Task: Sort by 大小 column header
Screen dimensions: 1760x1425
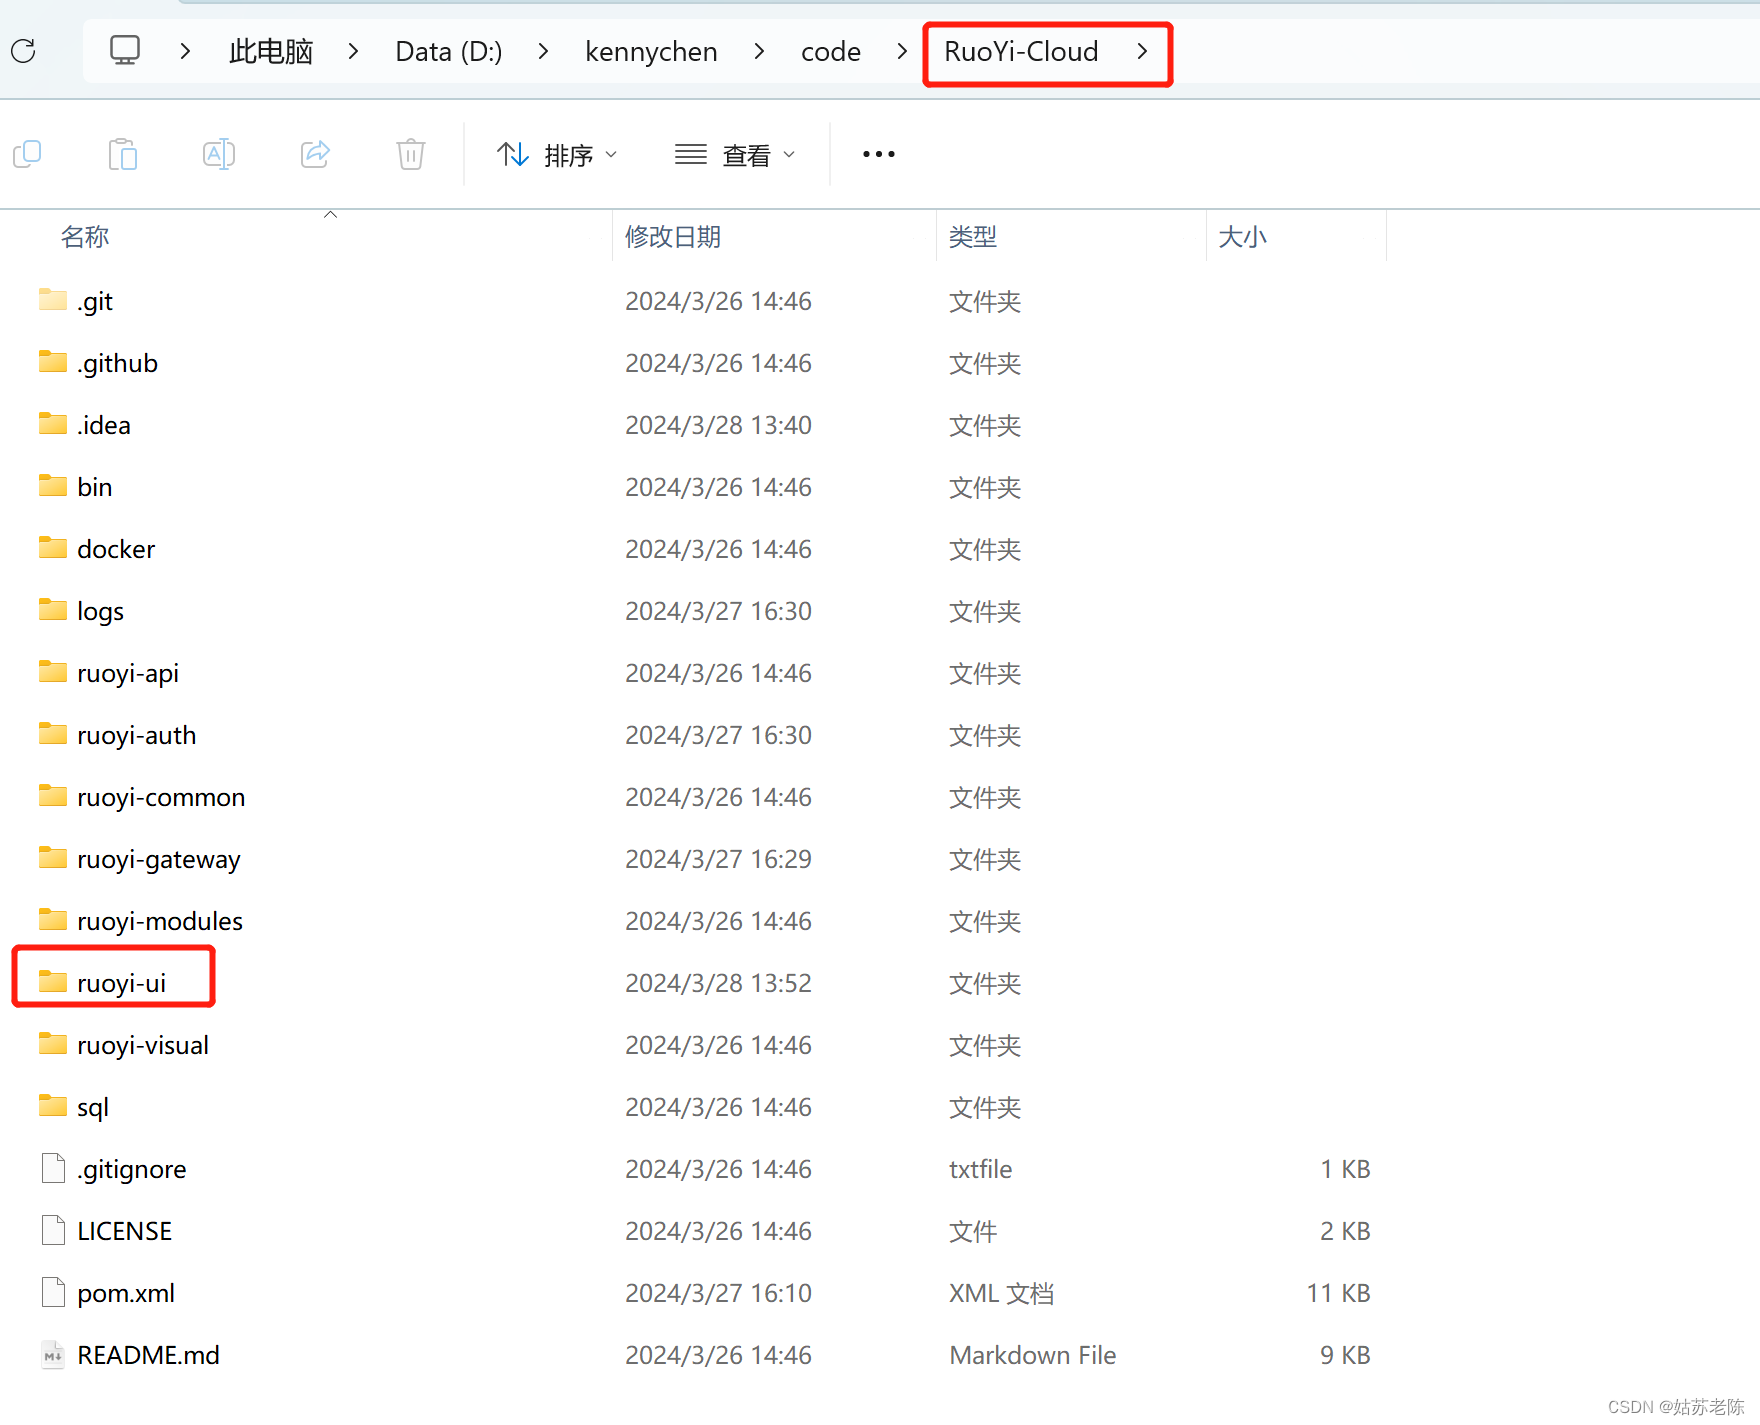Action: 1243,237
